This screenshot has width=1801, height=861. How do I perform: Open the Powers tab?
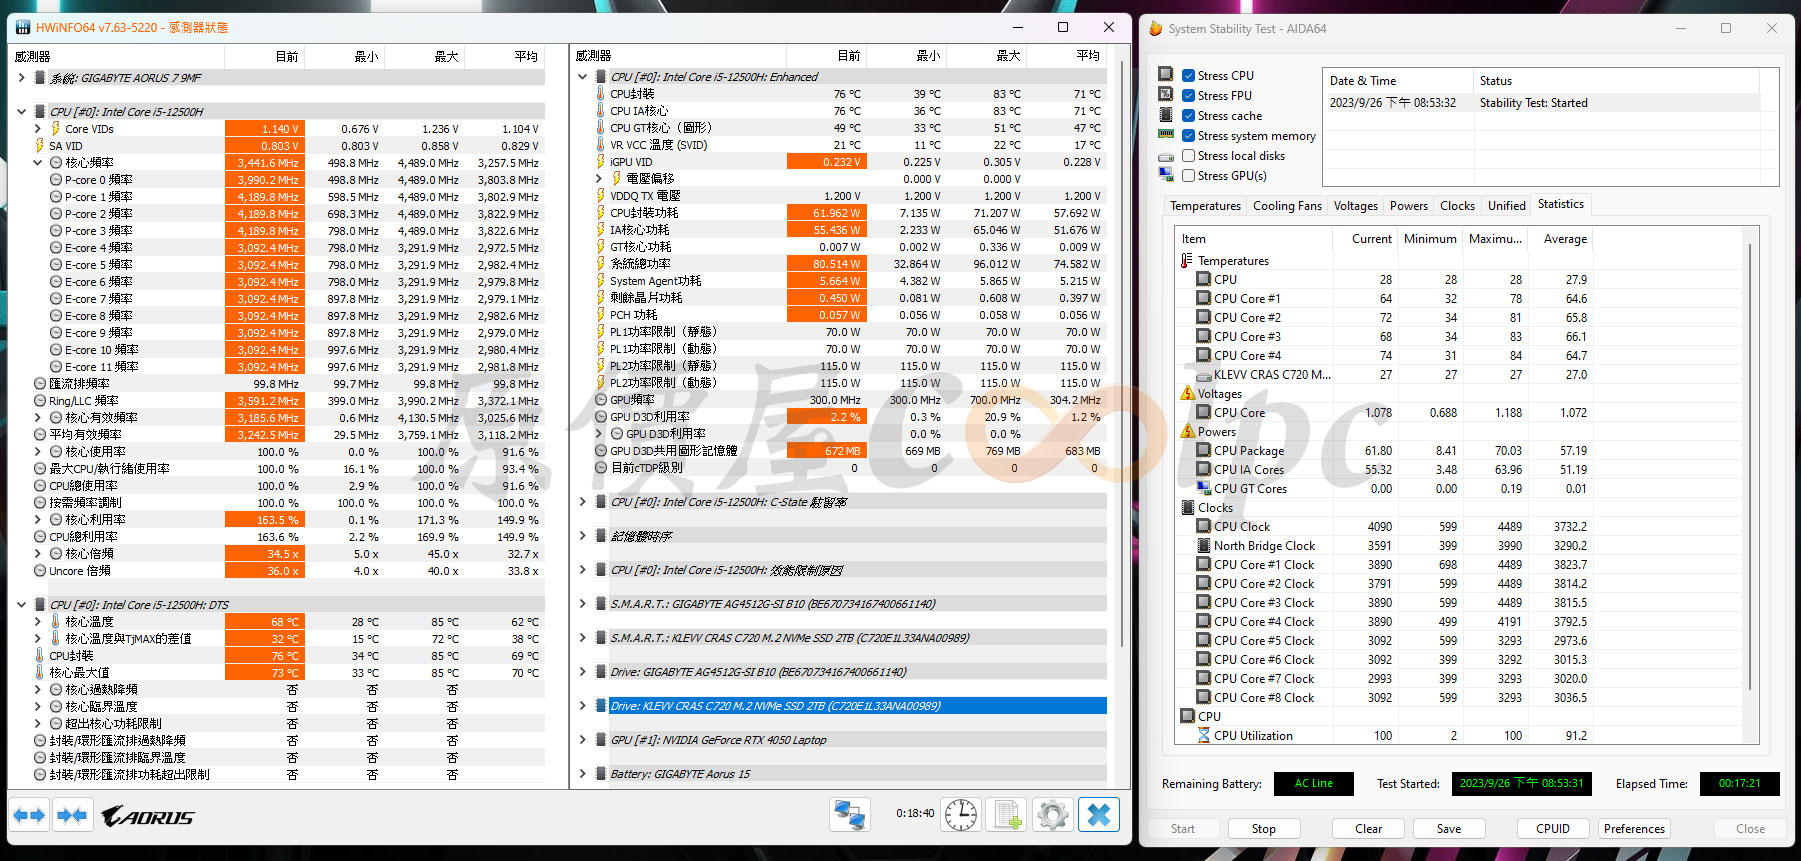[x=1408, y=206]
